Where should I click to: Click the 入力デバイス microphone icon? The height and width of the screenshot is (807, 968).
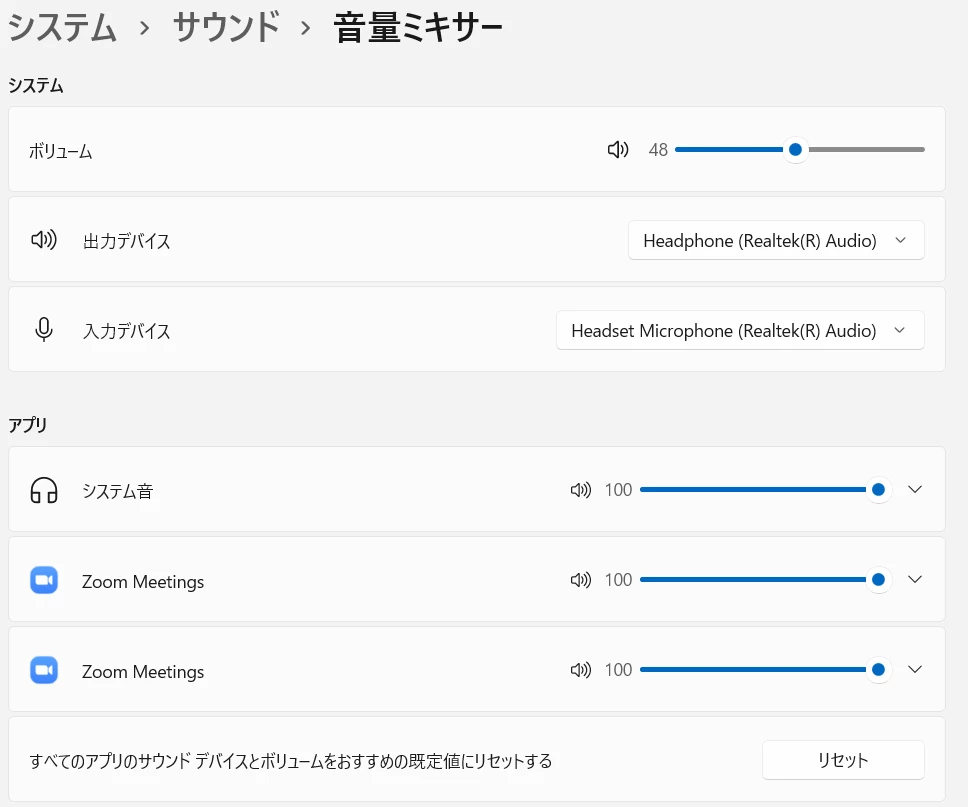click(44, 330)
